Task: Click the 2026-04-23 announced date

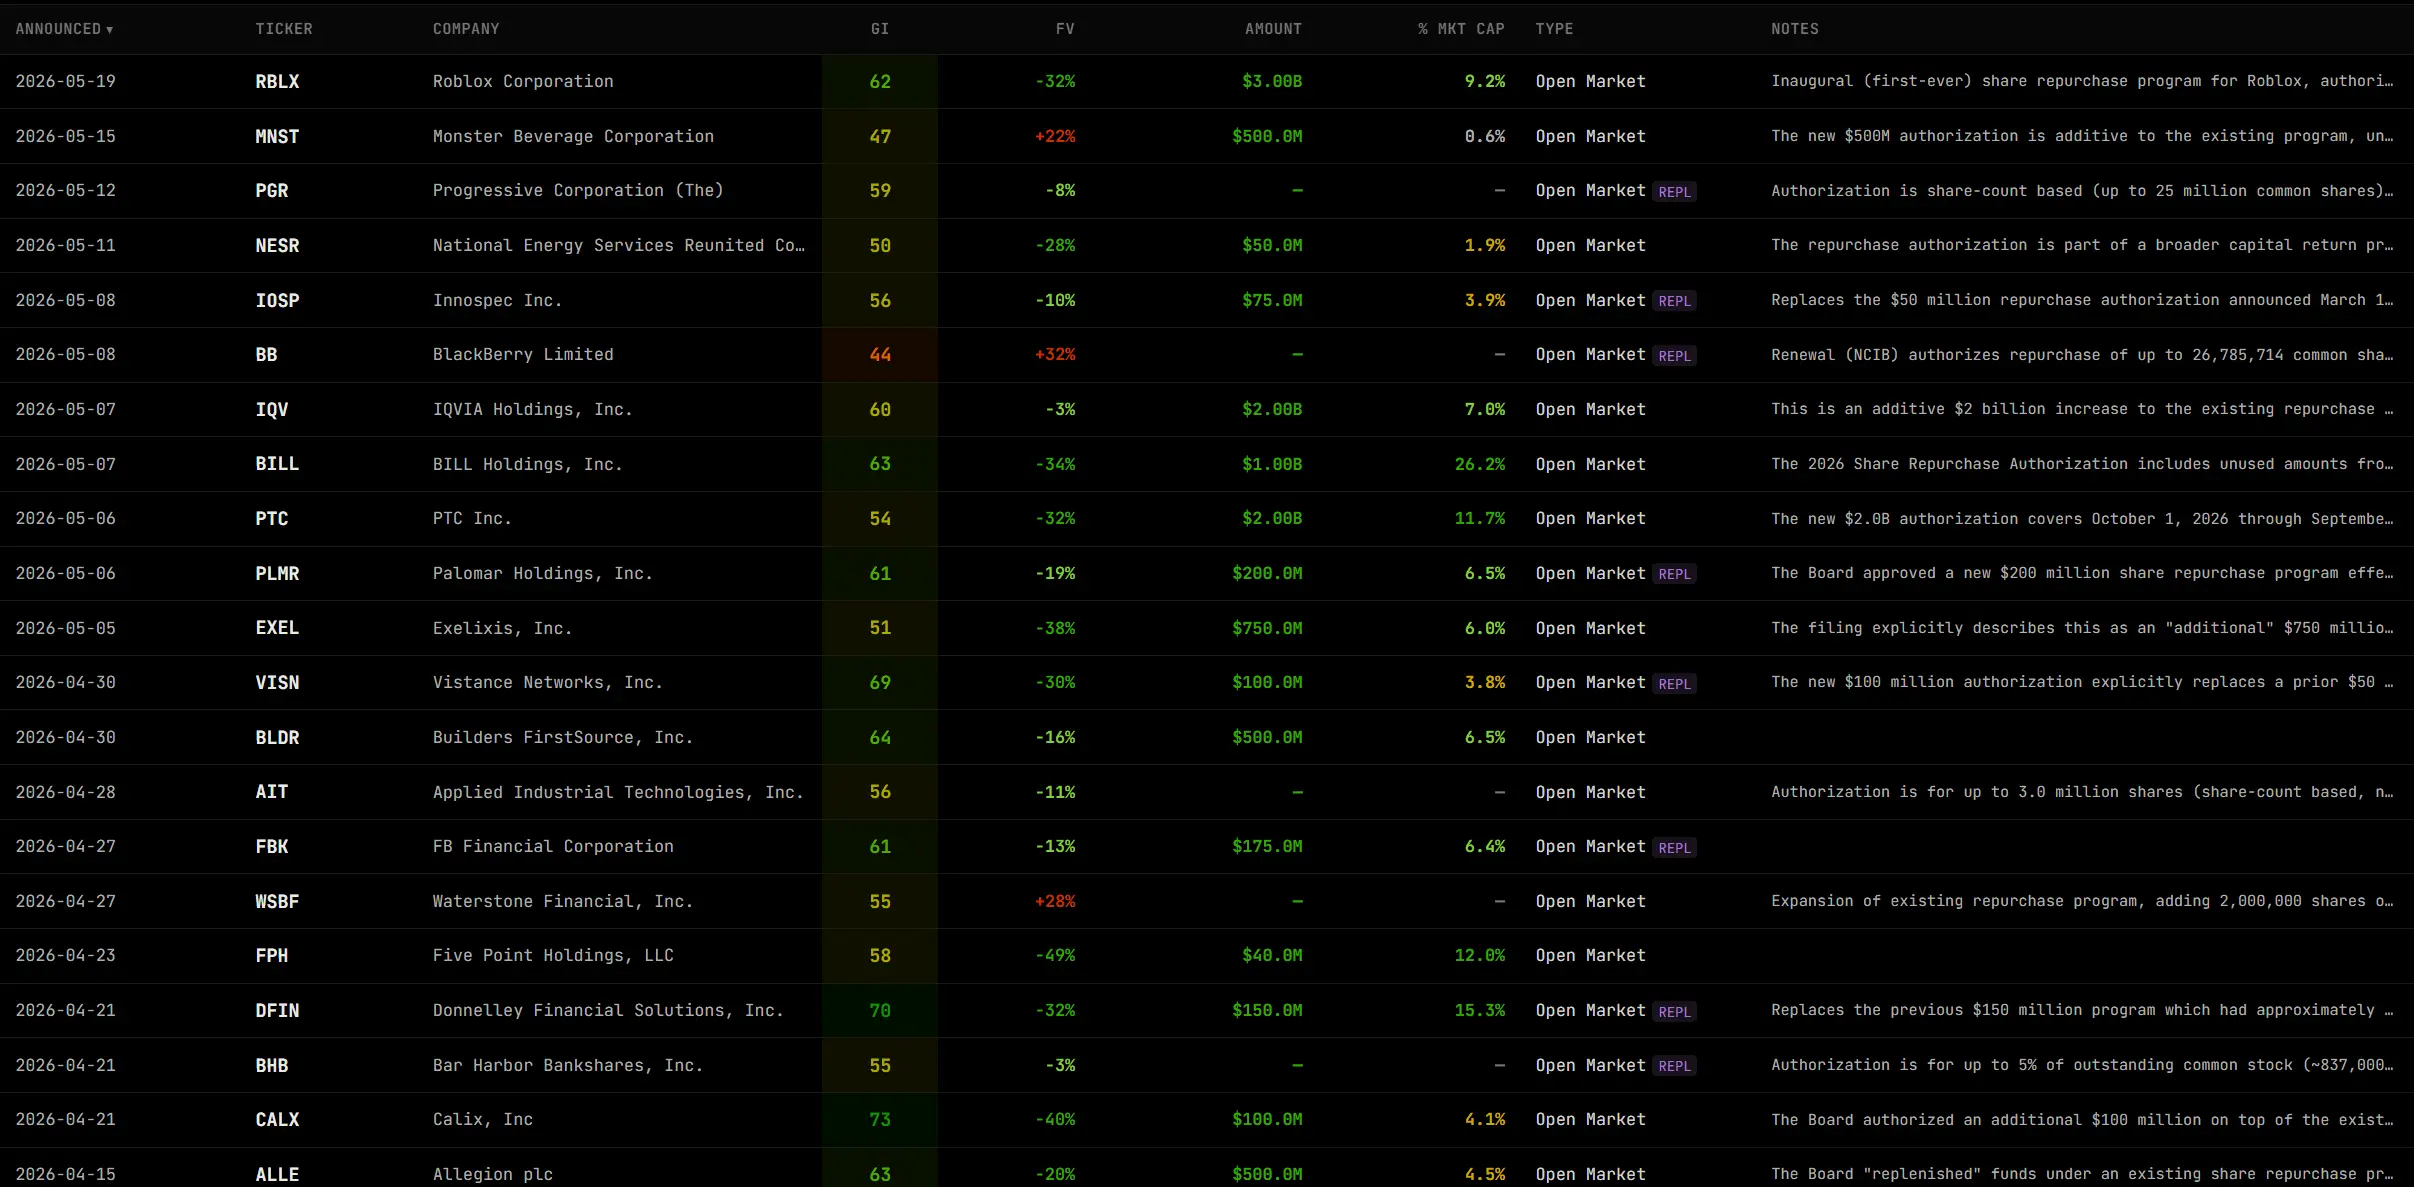Action: click(x=66, y=956)
